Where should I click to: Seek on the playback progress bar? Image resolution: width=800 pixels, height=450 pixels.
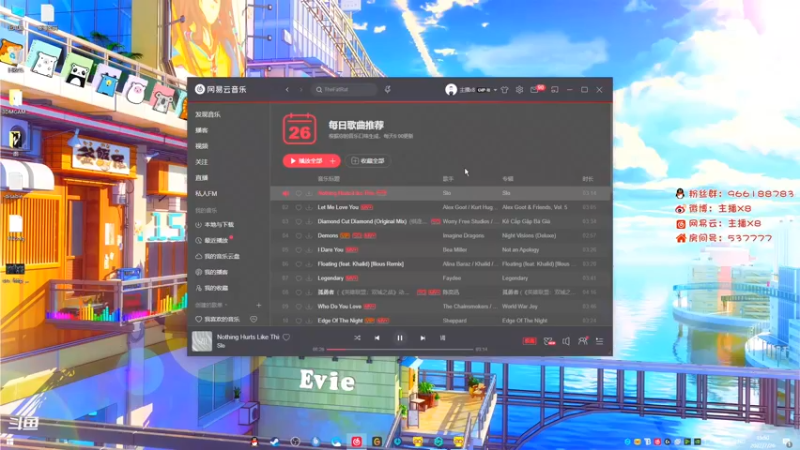click(400, 349)
